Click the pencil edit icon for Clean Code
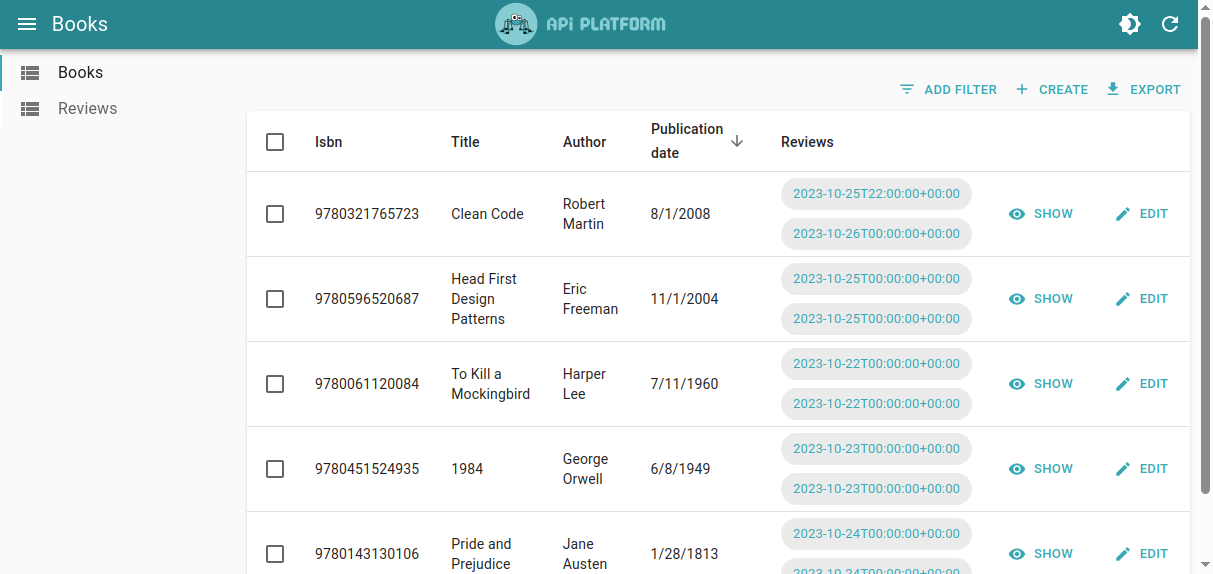Viewport: 1213px width, 574px height. (1123, 214)
